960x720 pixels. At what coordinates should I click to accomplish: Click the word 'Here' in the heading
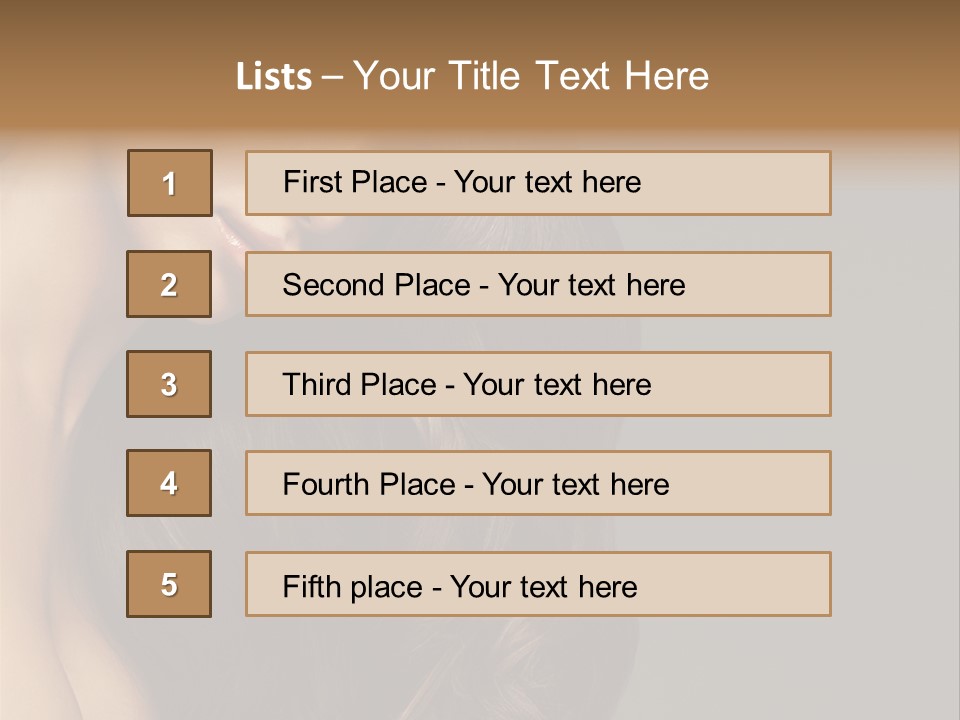pos(666,77)
